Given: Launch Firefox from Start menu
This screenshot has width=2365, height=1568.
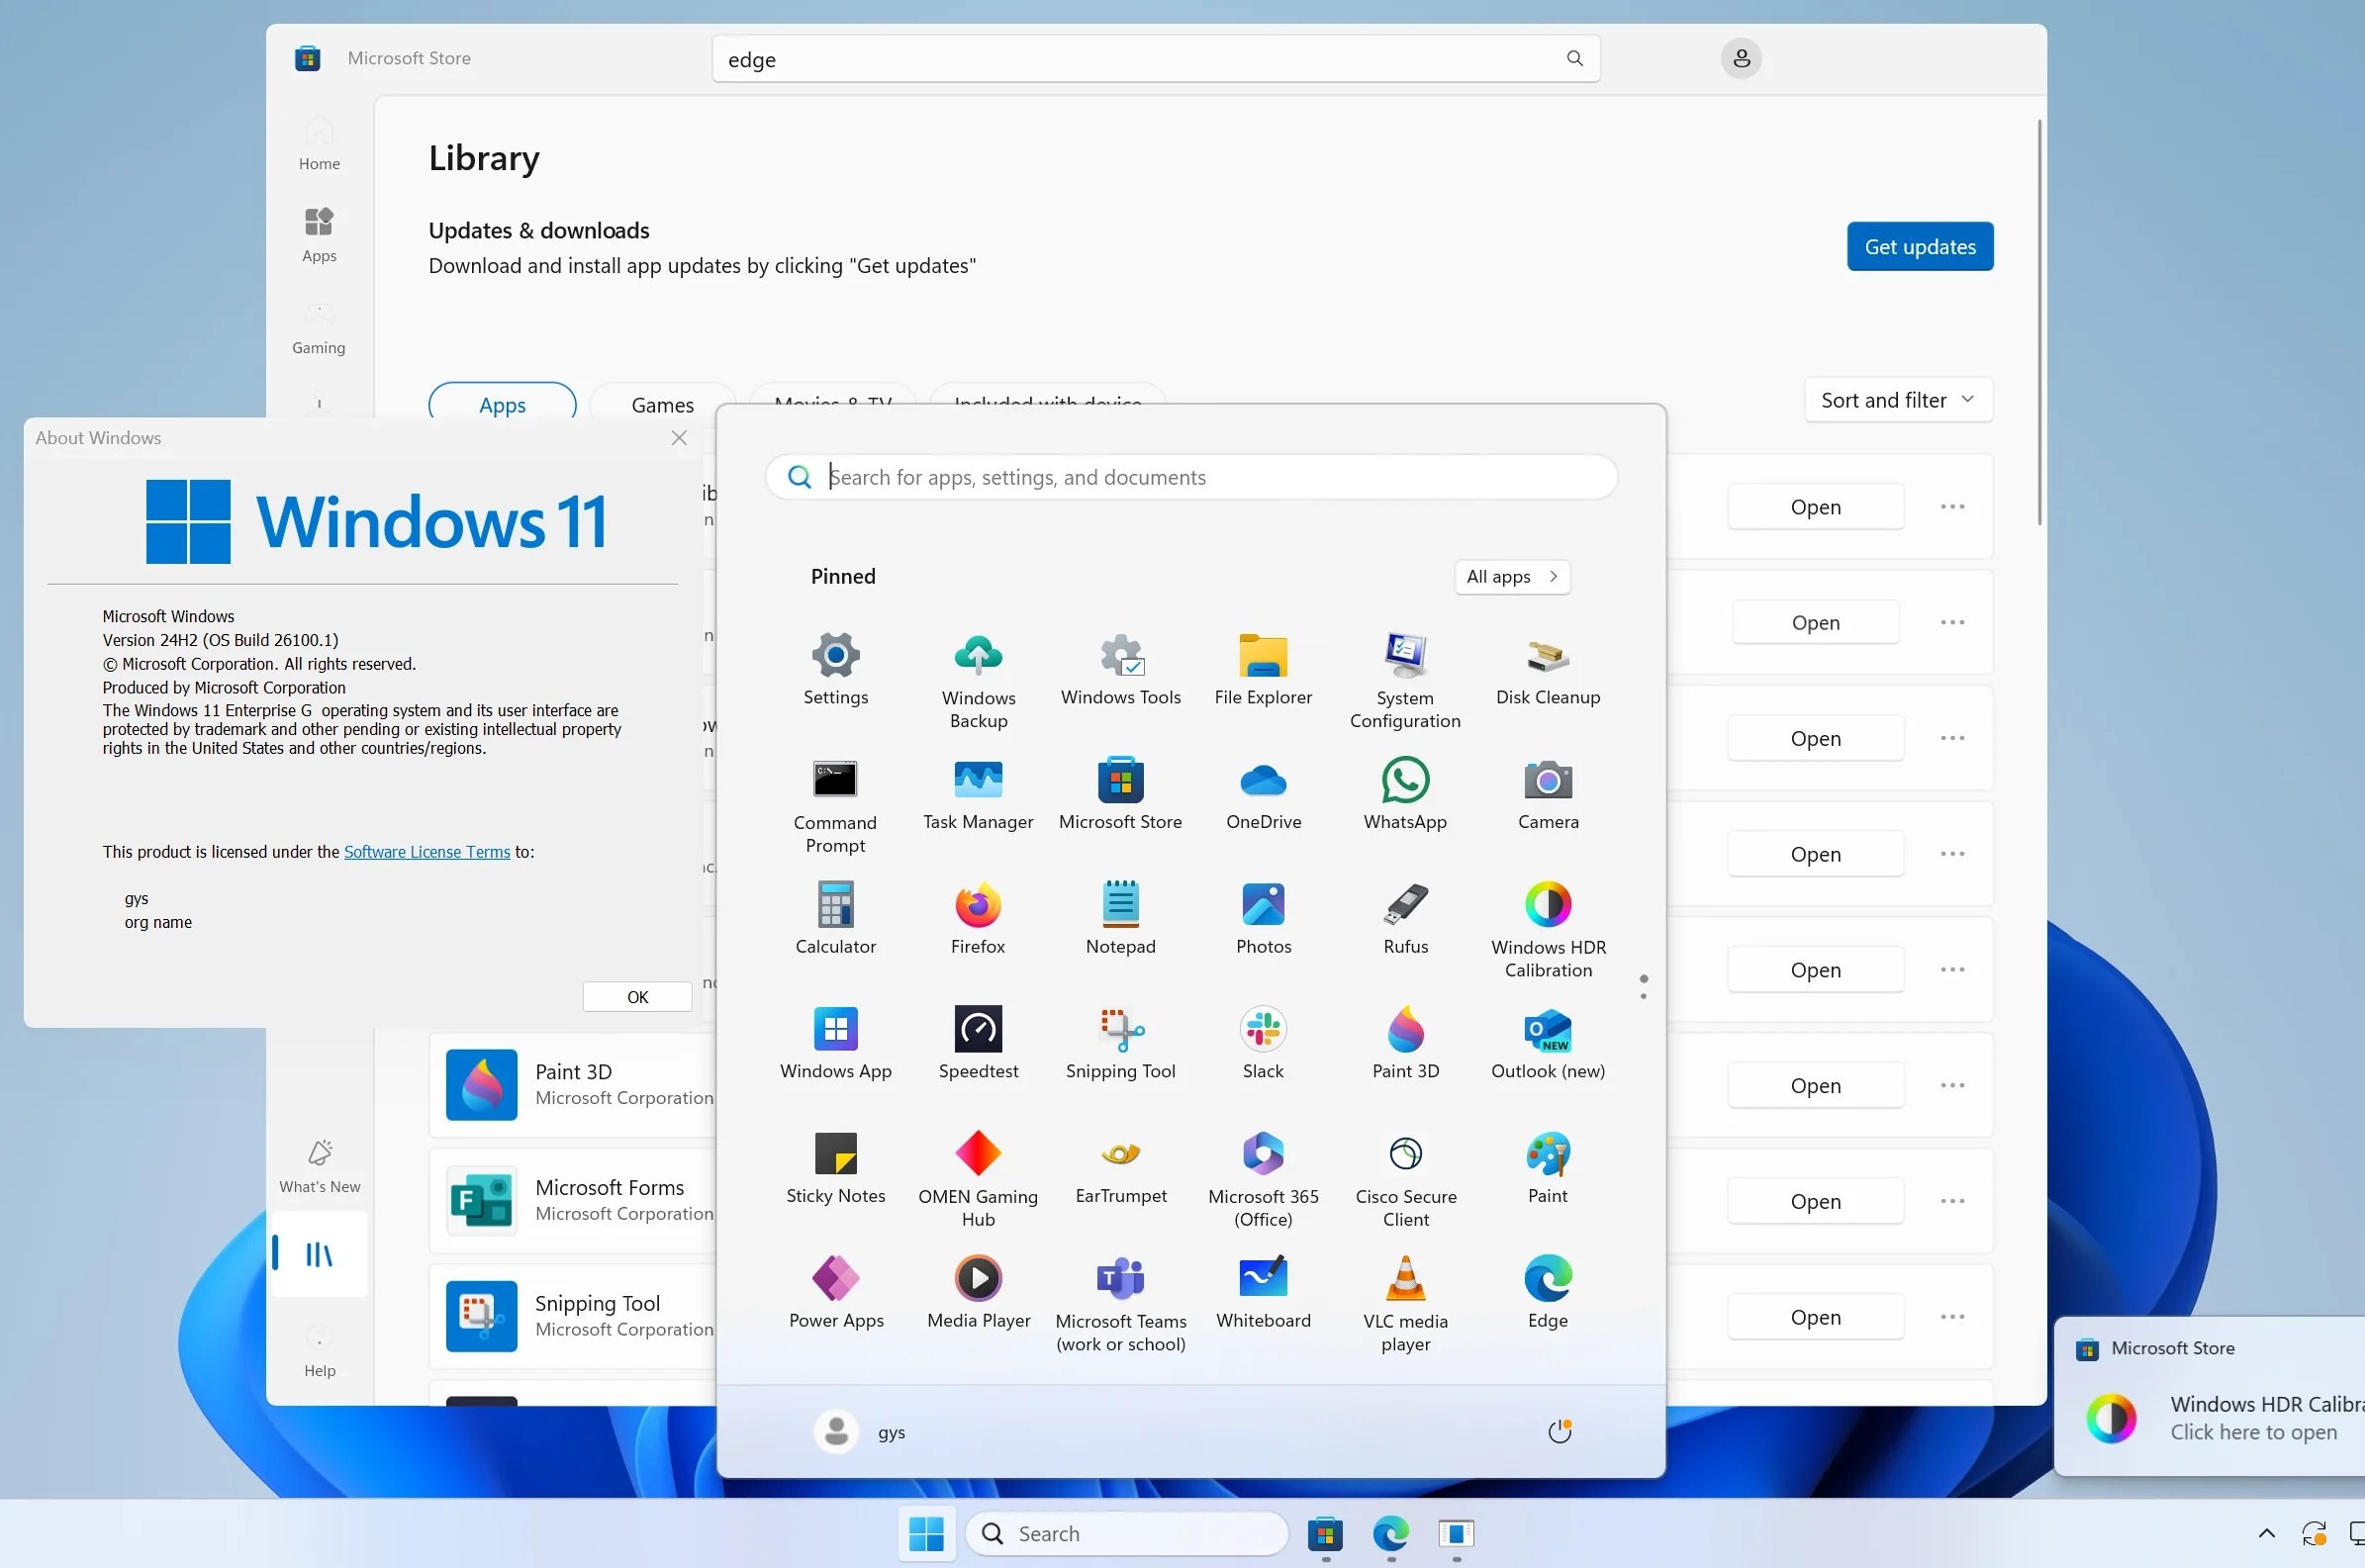Looking at the screenshot, I should coord(978,918).
